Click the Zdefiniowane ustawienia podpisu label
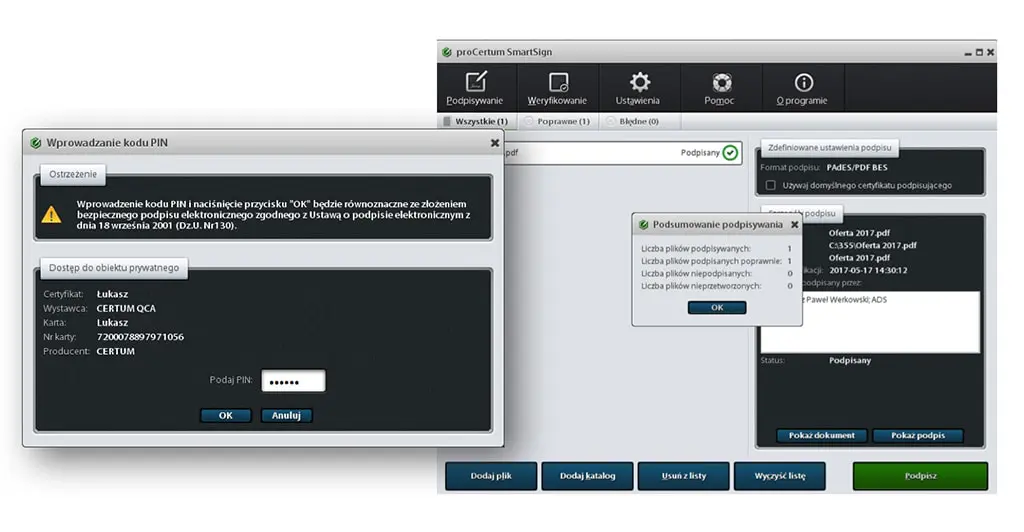Image resolution: width=1024 pixels, height=532 pixels. coord(829,148)
